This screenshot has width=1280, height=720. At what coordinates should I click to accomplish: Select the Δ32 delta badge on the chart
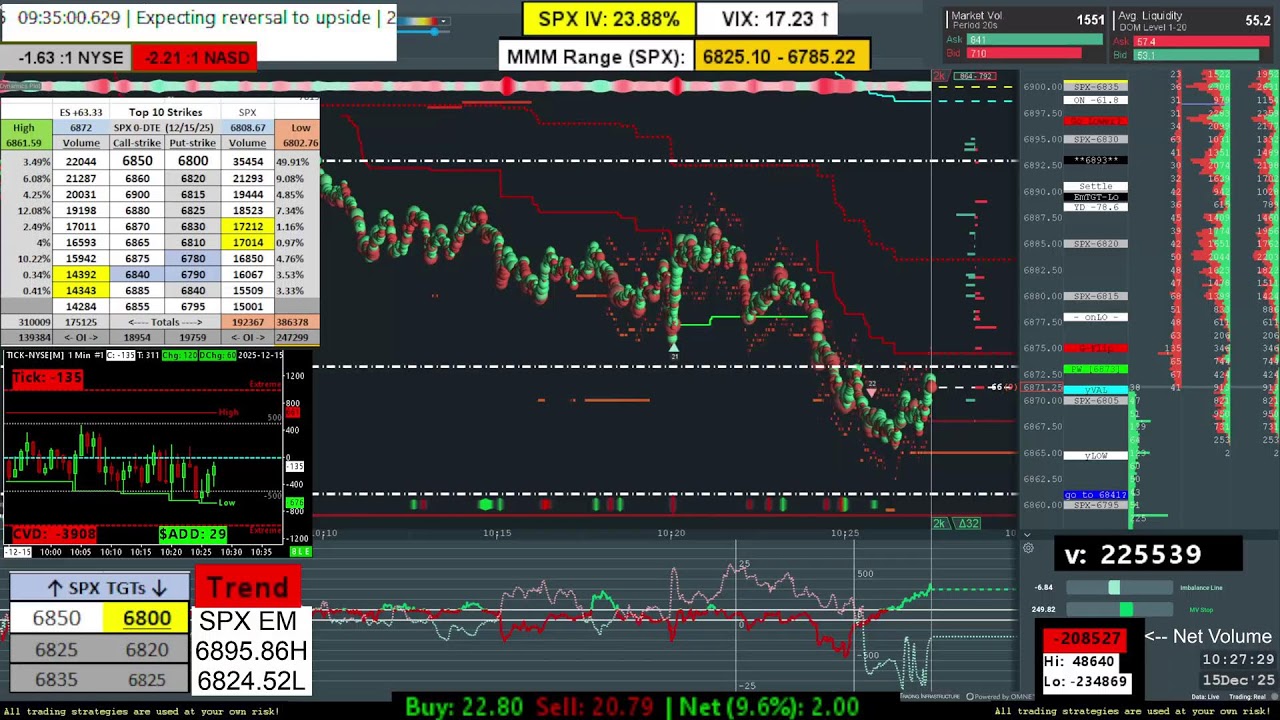969,524
